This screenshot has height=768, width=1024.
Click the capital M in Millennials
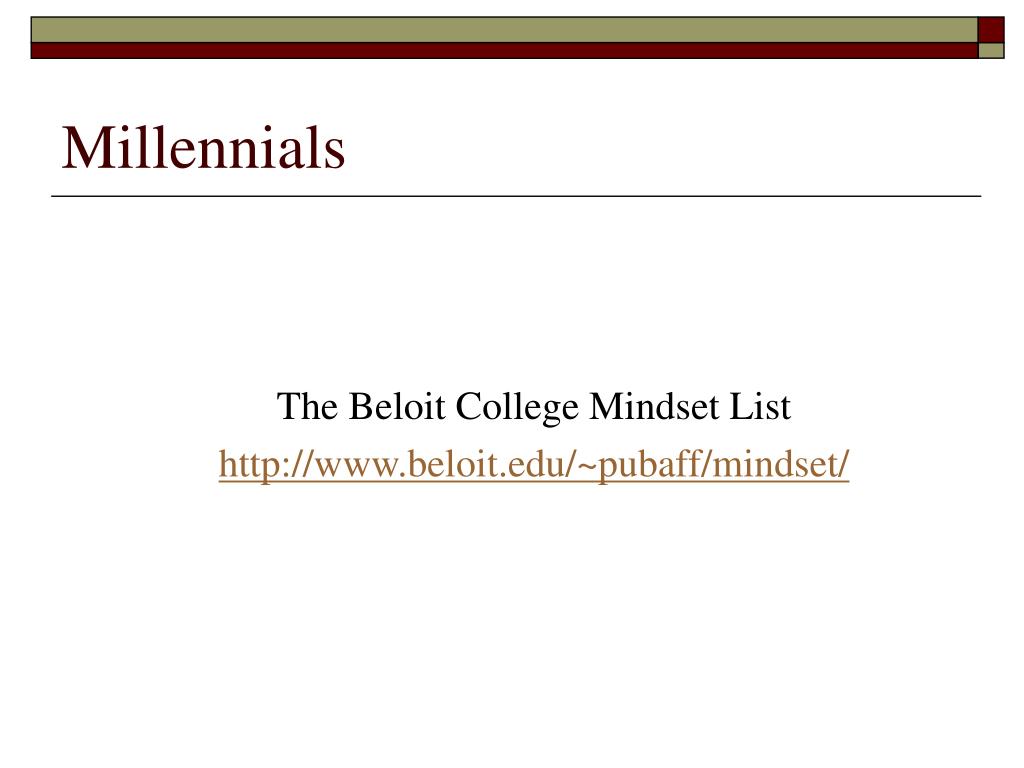point(88,148)
